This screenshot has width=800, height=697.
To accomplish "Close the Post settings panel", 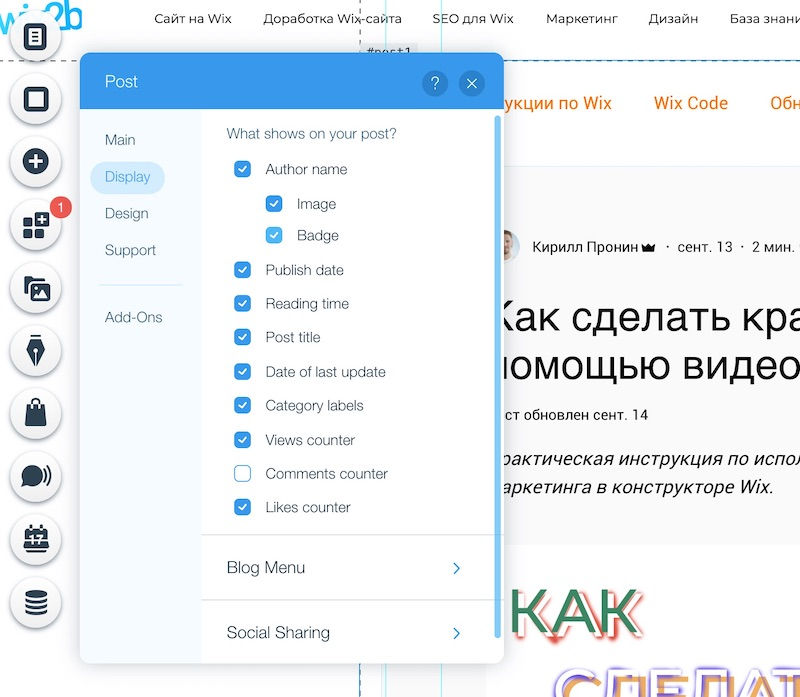I will point(471,83).
